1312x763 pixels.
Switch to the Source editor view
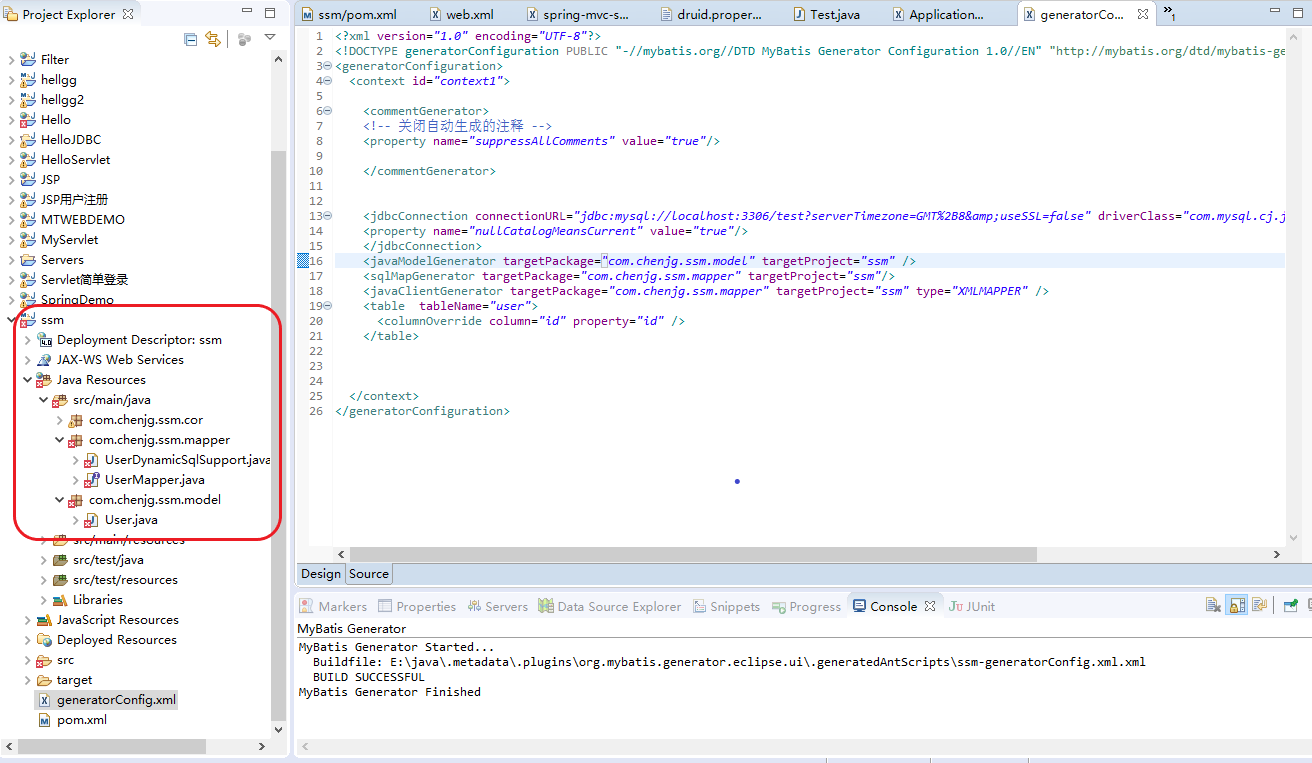tap(369, 574)
